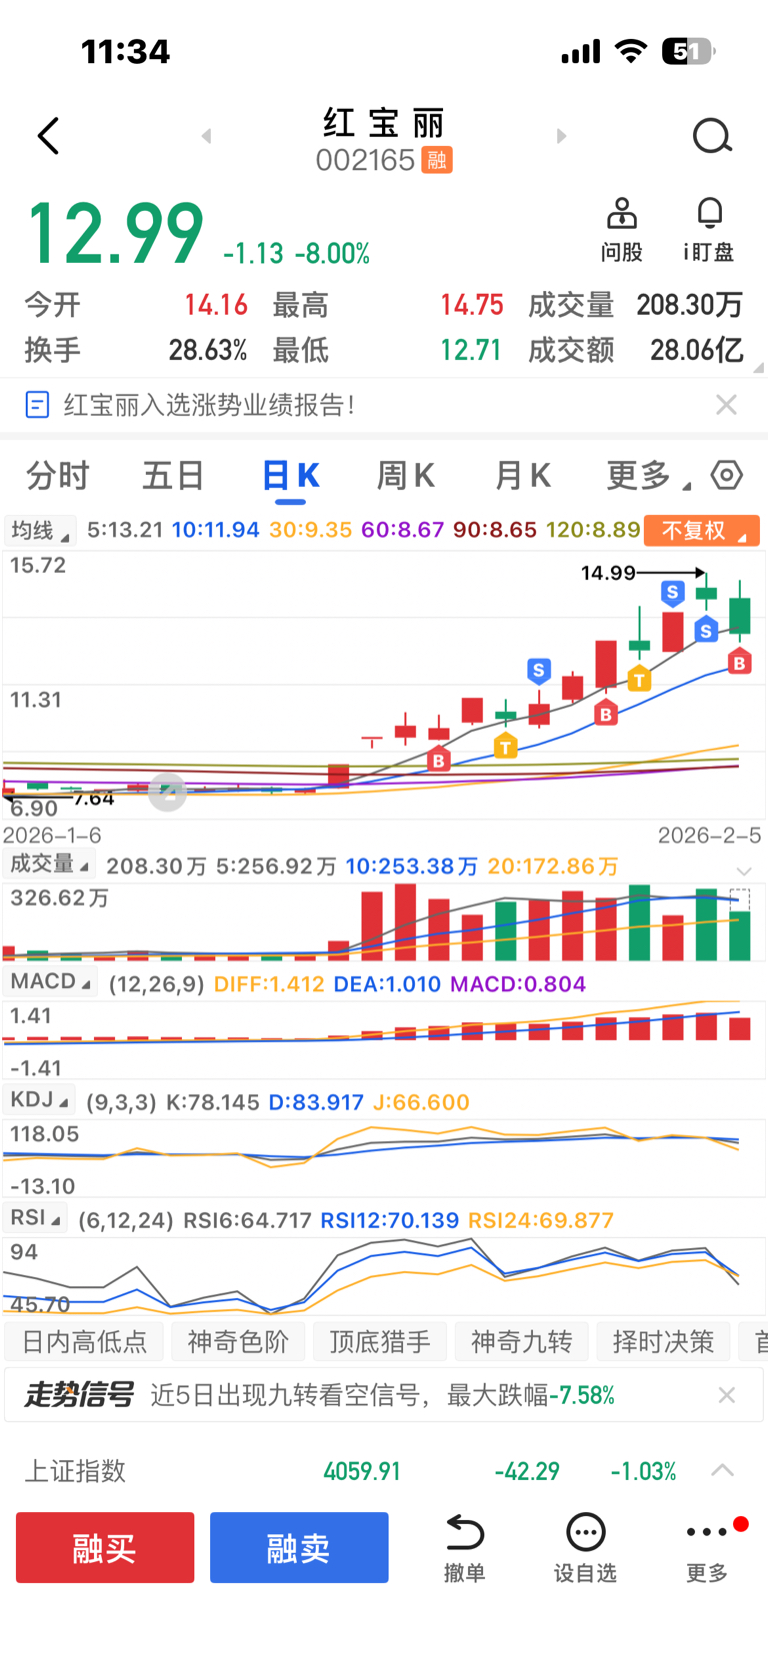Switch to the 五日 tab
Screen dimensions: 768x1663
173,476
